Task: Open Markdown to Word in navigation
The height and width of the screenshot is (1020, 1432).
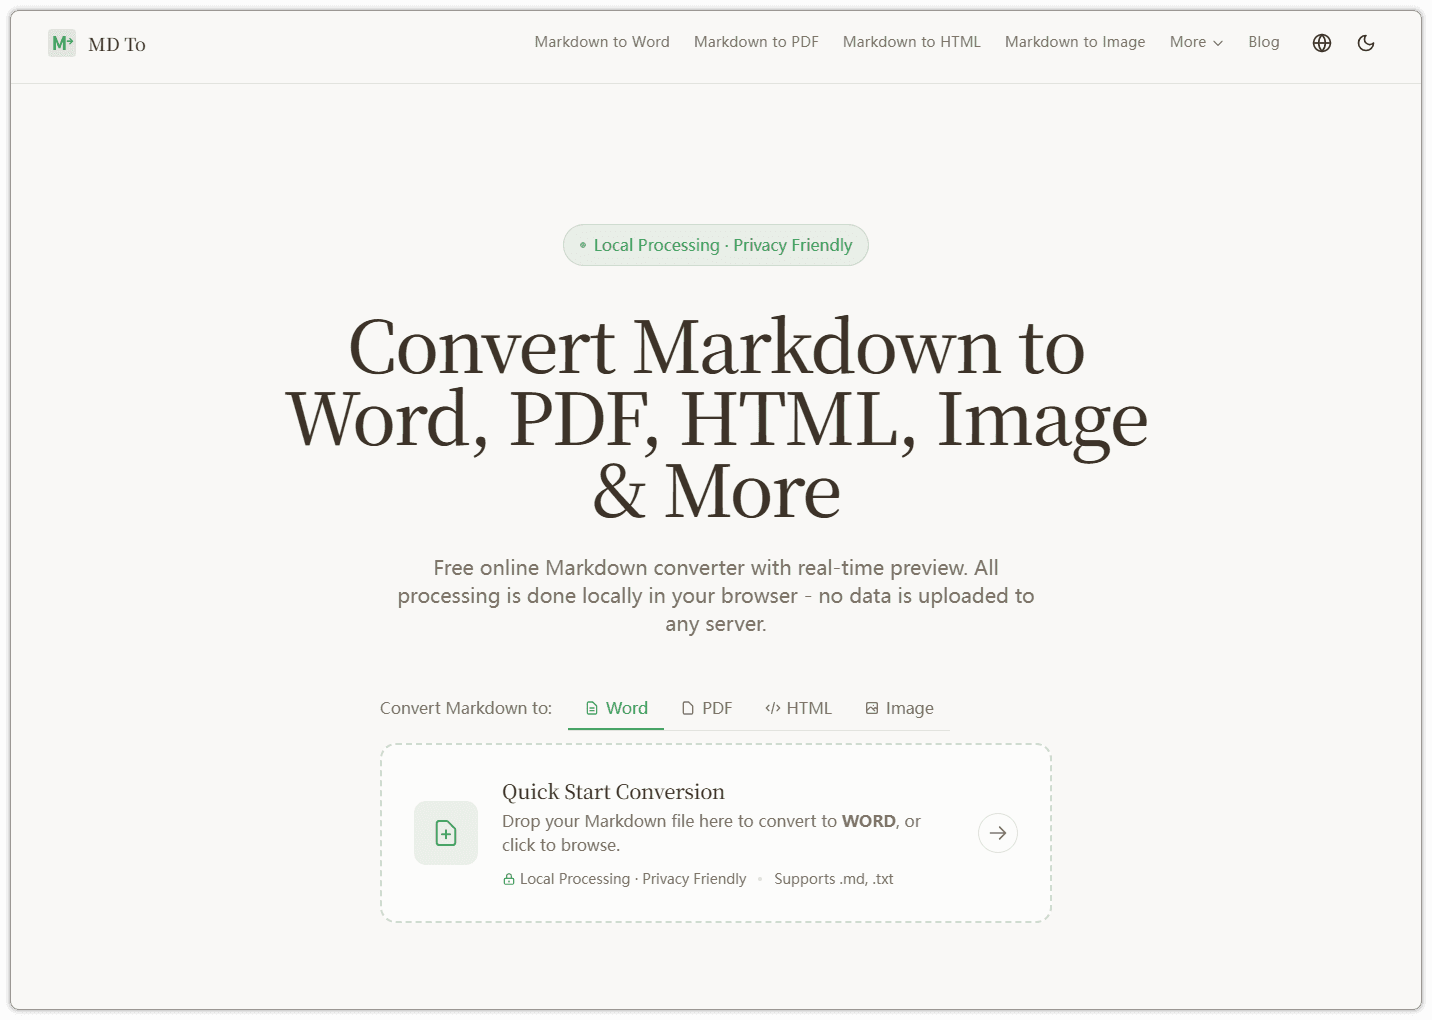Action: coord(602,42)
